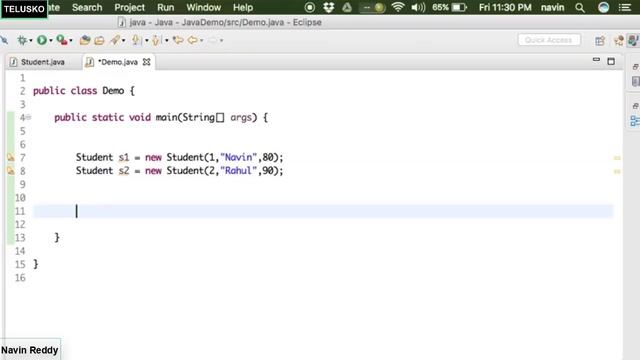Open Previous Annotation dropdown arrow
This screenshot has height=360, width=640.
click(x=167, y=40)
